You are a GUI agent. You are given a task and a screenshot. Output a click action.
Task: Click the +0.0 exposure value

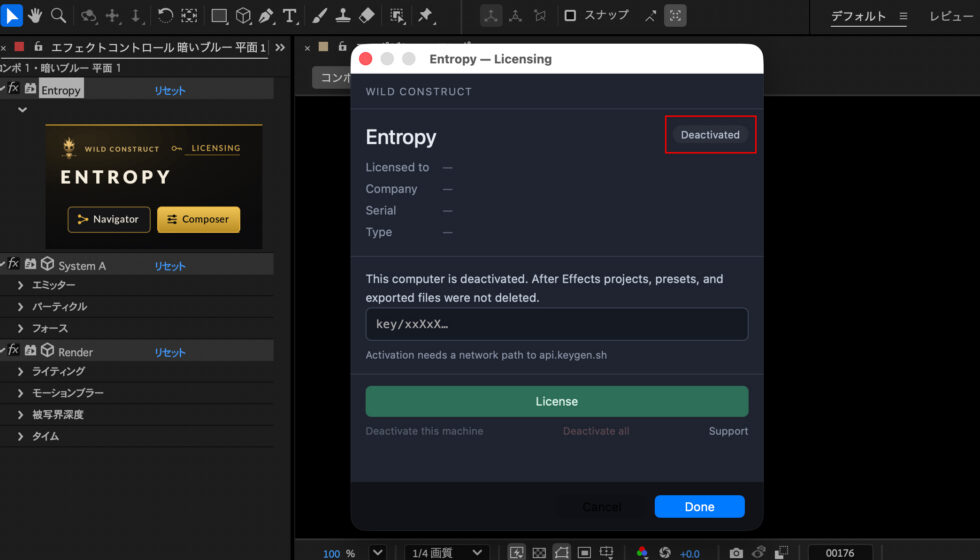(x=690, y=553)
